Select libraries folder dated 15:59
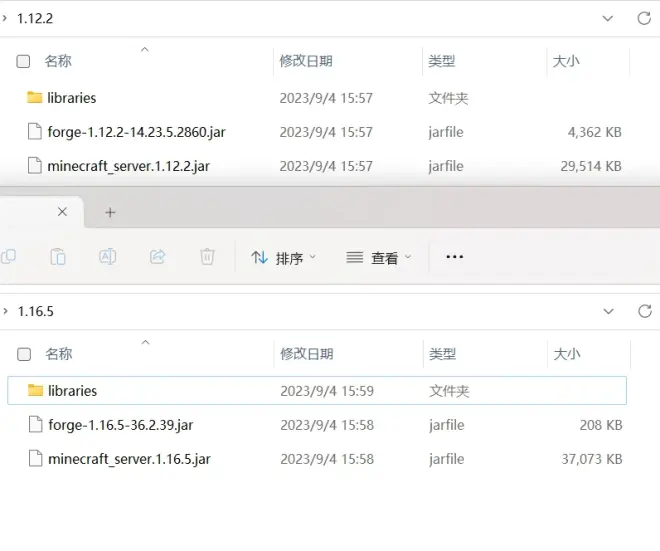This screenshot has width=660, height=551. [x=317, y=391]
